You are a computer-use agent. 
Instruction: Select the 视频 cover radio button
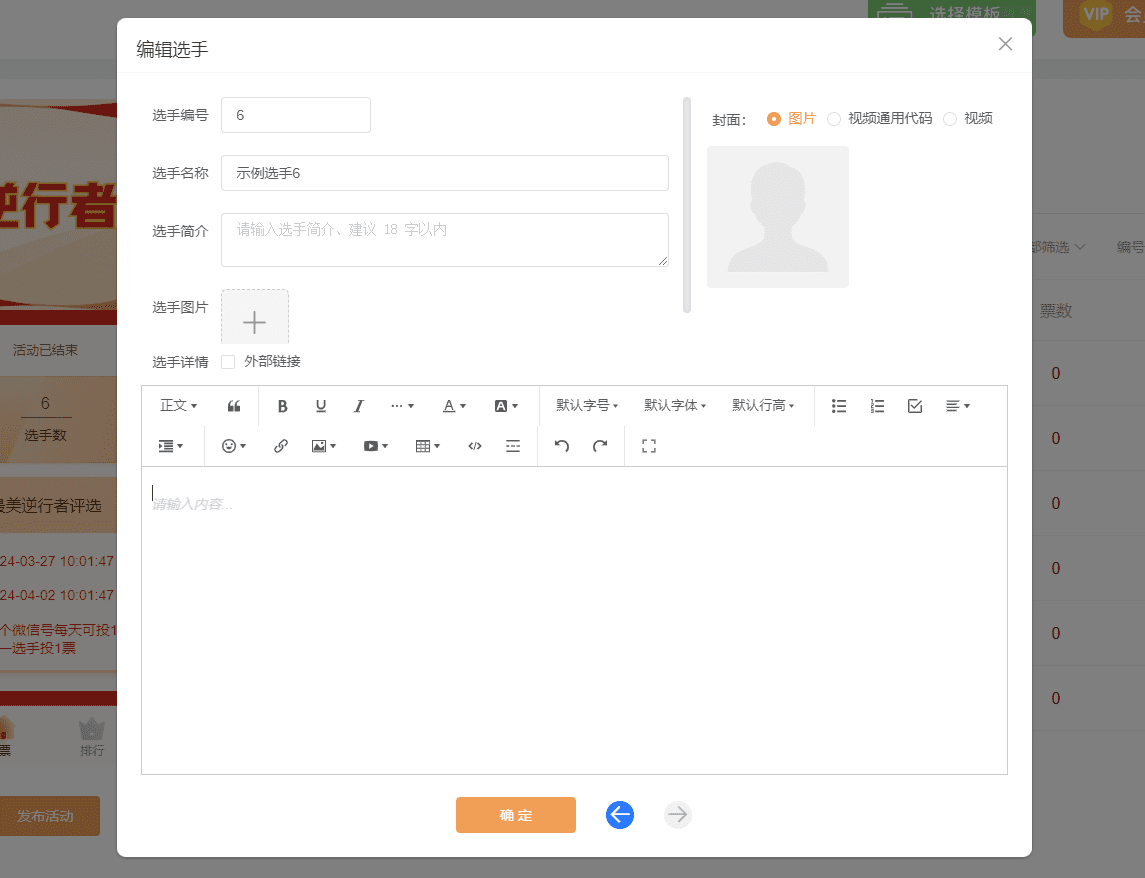pos(948,118)
